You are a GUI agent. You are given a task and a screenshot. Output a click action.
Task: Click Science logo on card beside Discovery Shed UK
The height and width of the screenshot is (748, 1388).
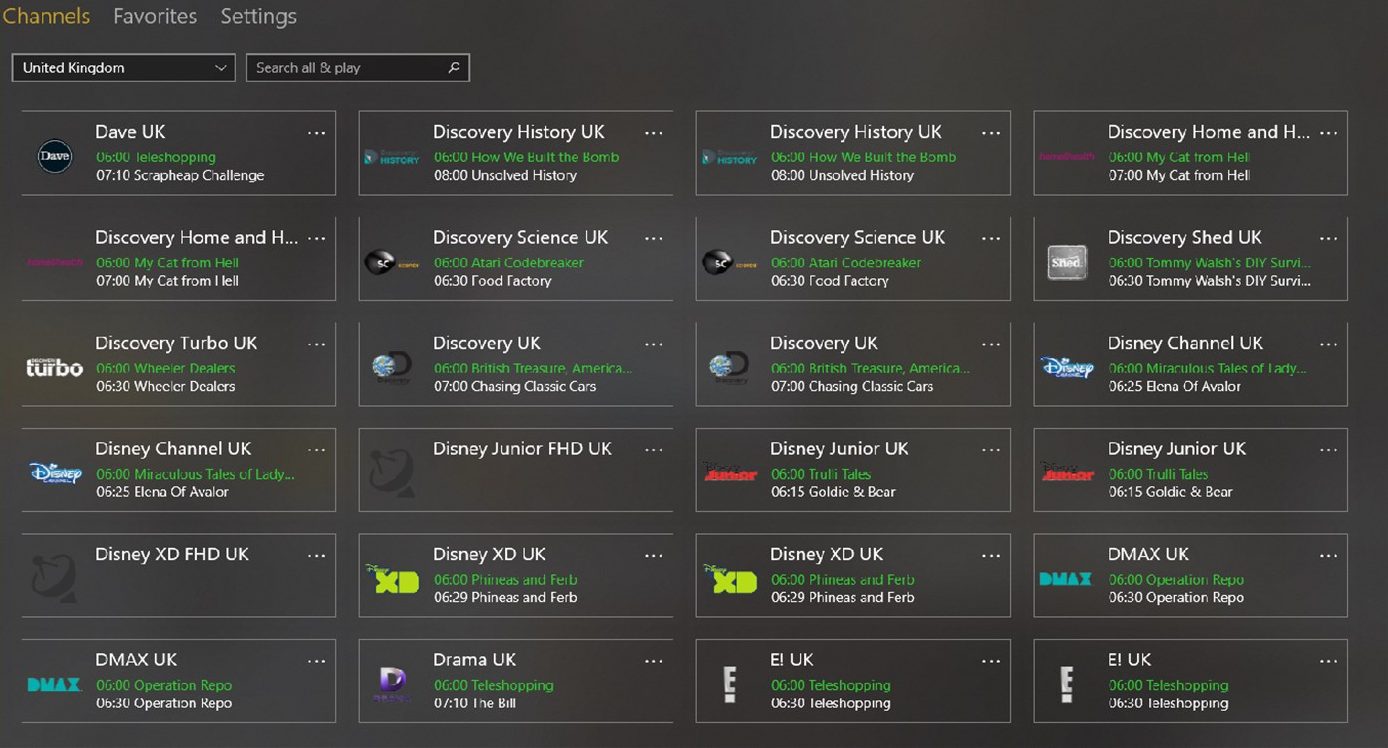(729, 263)
